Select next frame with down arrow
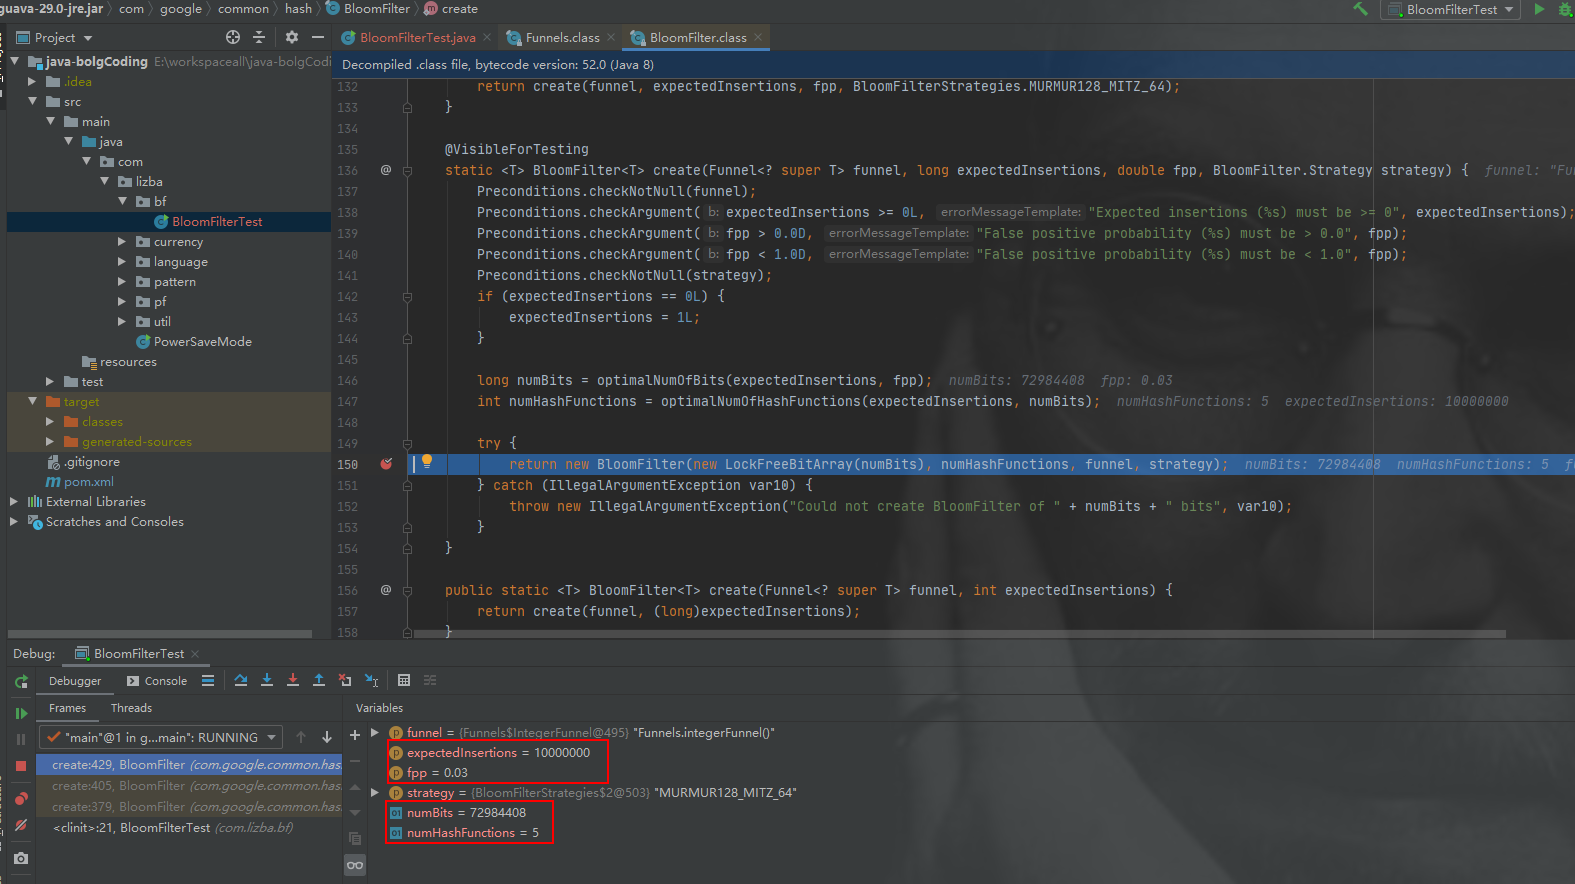 point(327,737)
